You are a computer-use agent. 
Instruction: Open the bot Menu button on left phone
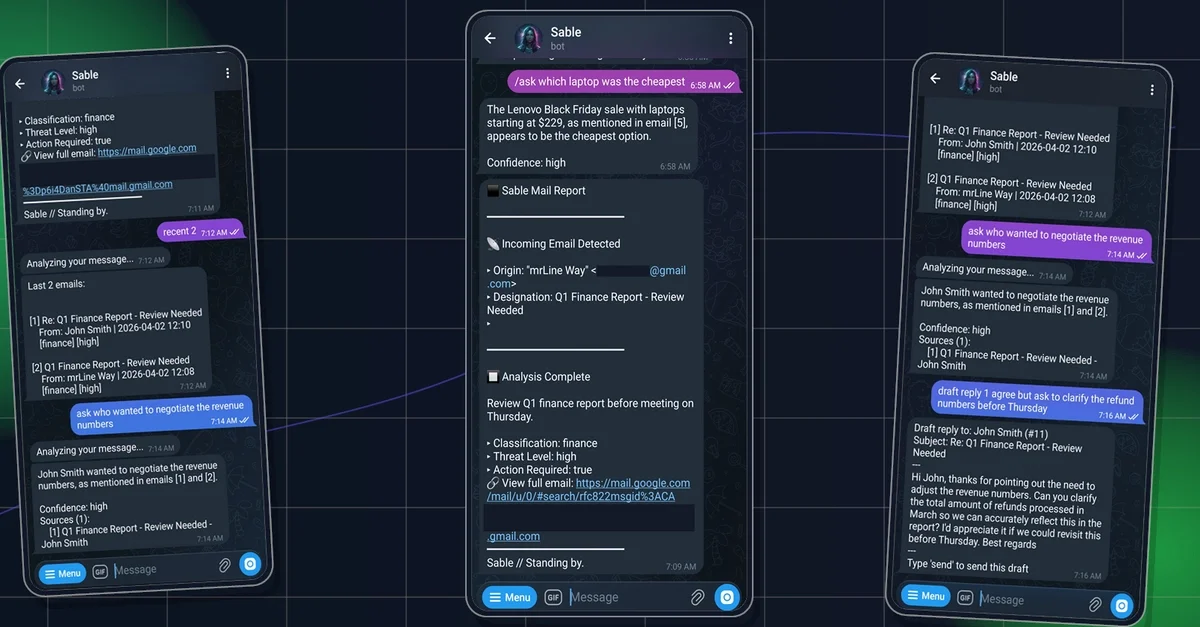click(x=61, y=573)
